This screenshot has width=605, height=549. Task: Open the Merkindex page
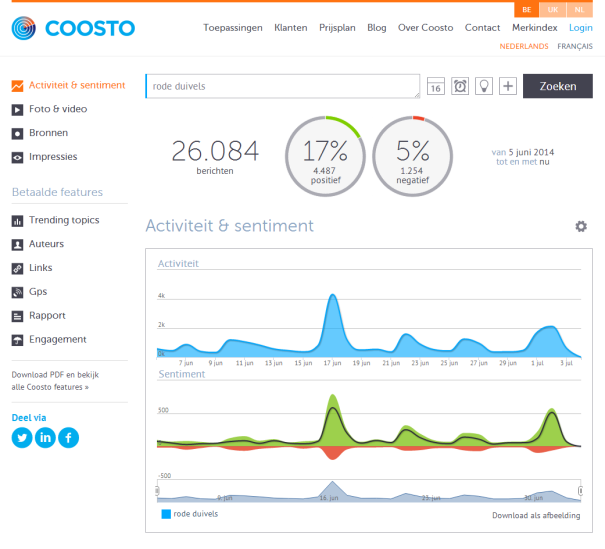pyautogui.click(x=534, y=28)
